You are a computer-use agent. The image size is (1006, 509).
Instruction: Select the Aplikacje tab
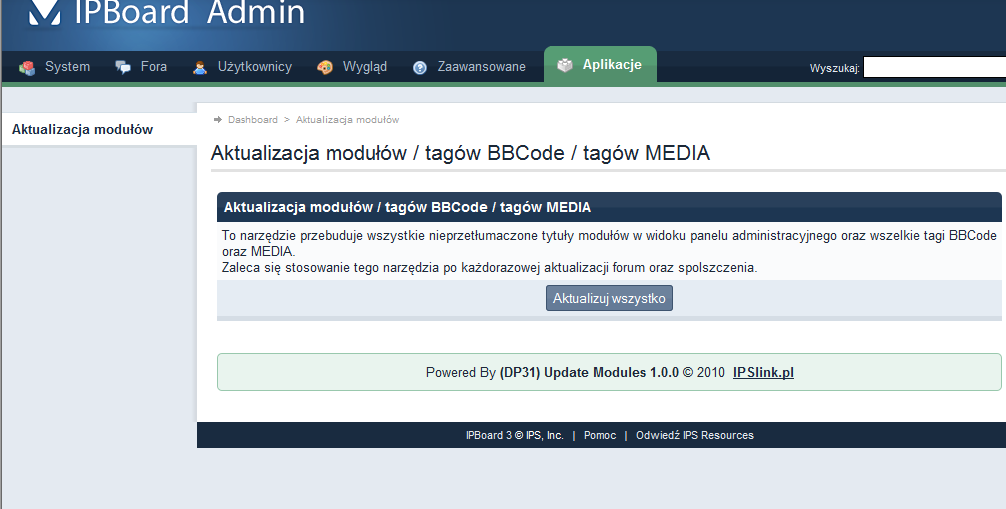pos(600,65)
